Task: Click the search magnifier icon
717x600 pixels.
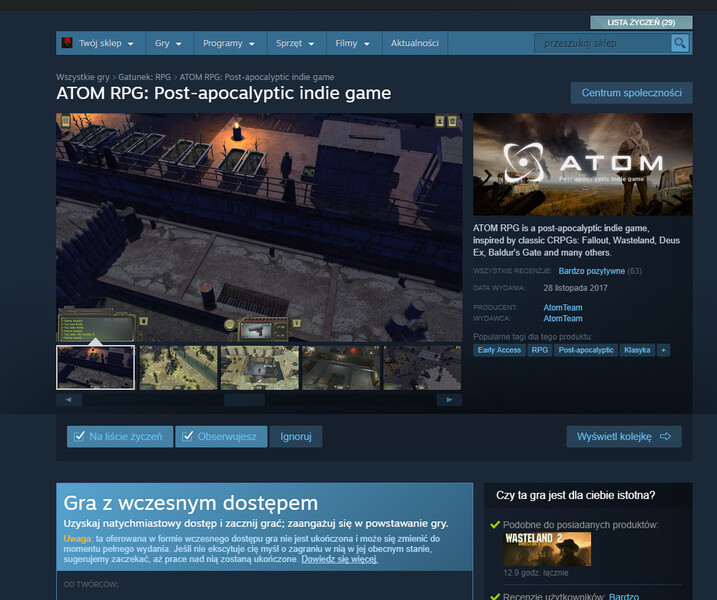Action: (x=679, y=43)
